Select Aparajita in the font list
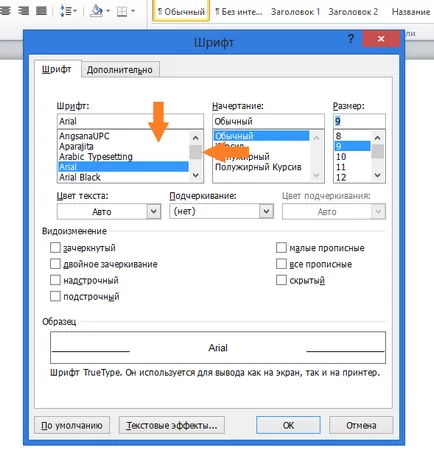 click(x=123, y=146)
